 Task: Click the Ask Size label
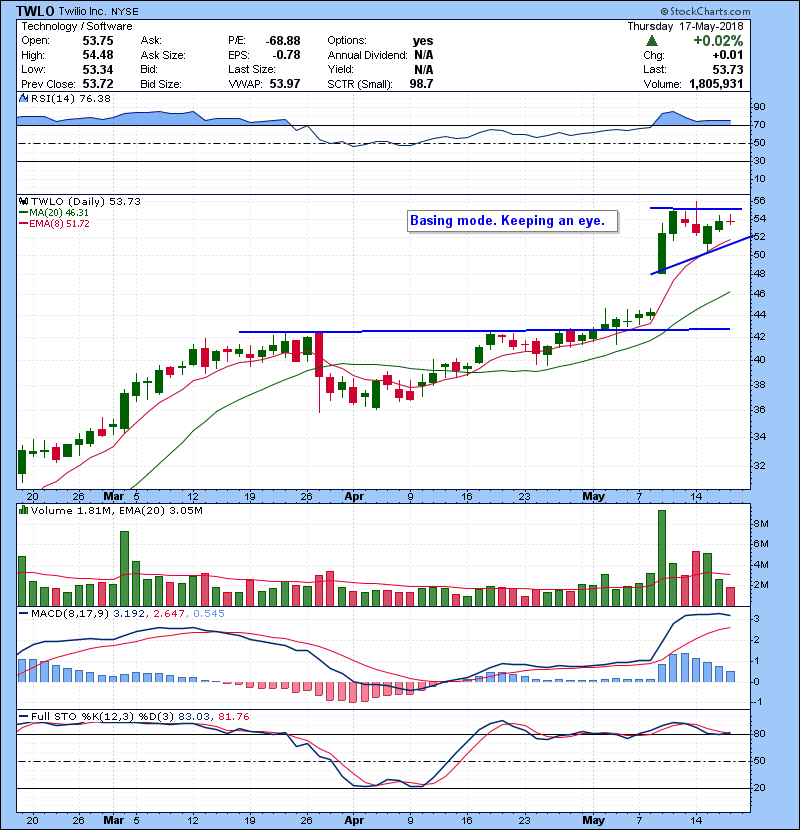(x=163, y=55)
